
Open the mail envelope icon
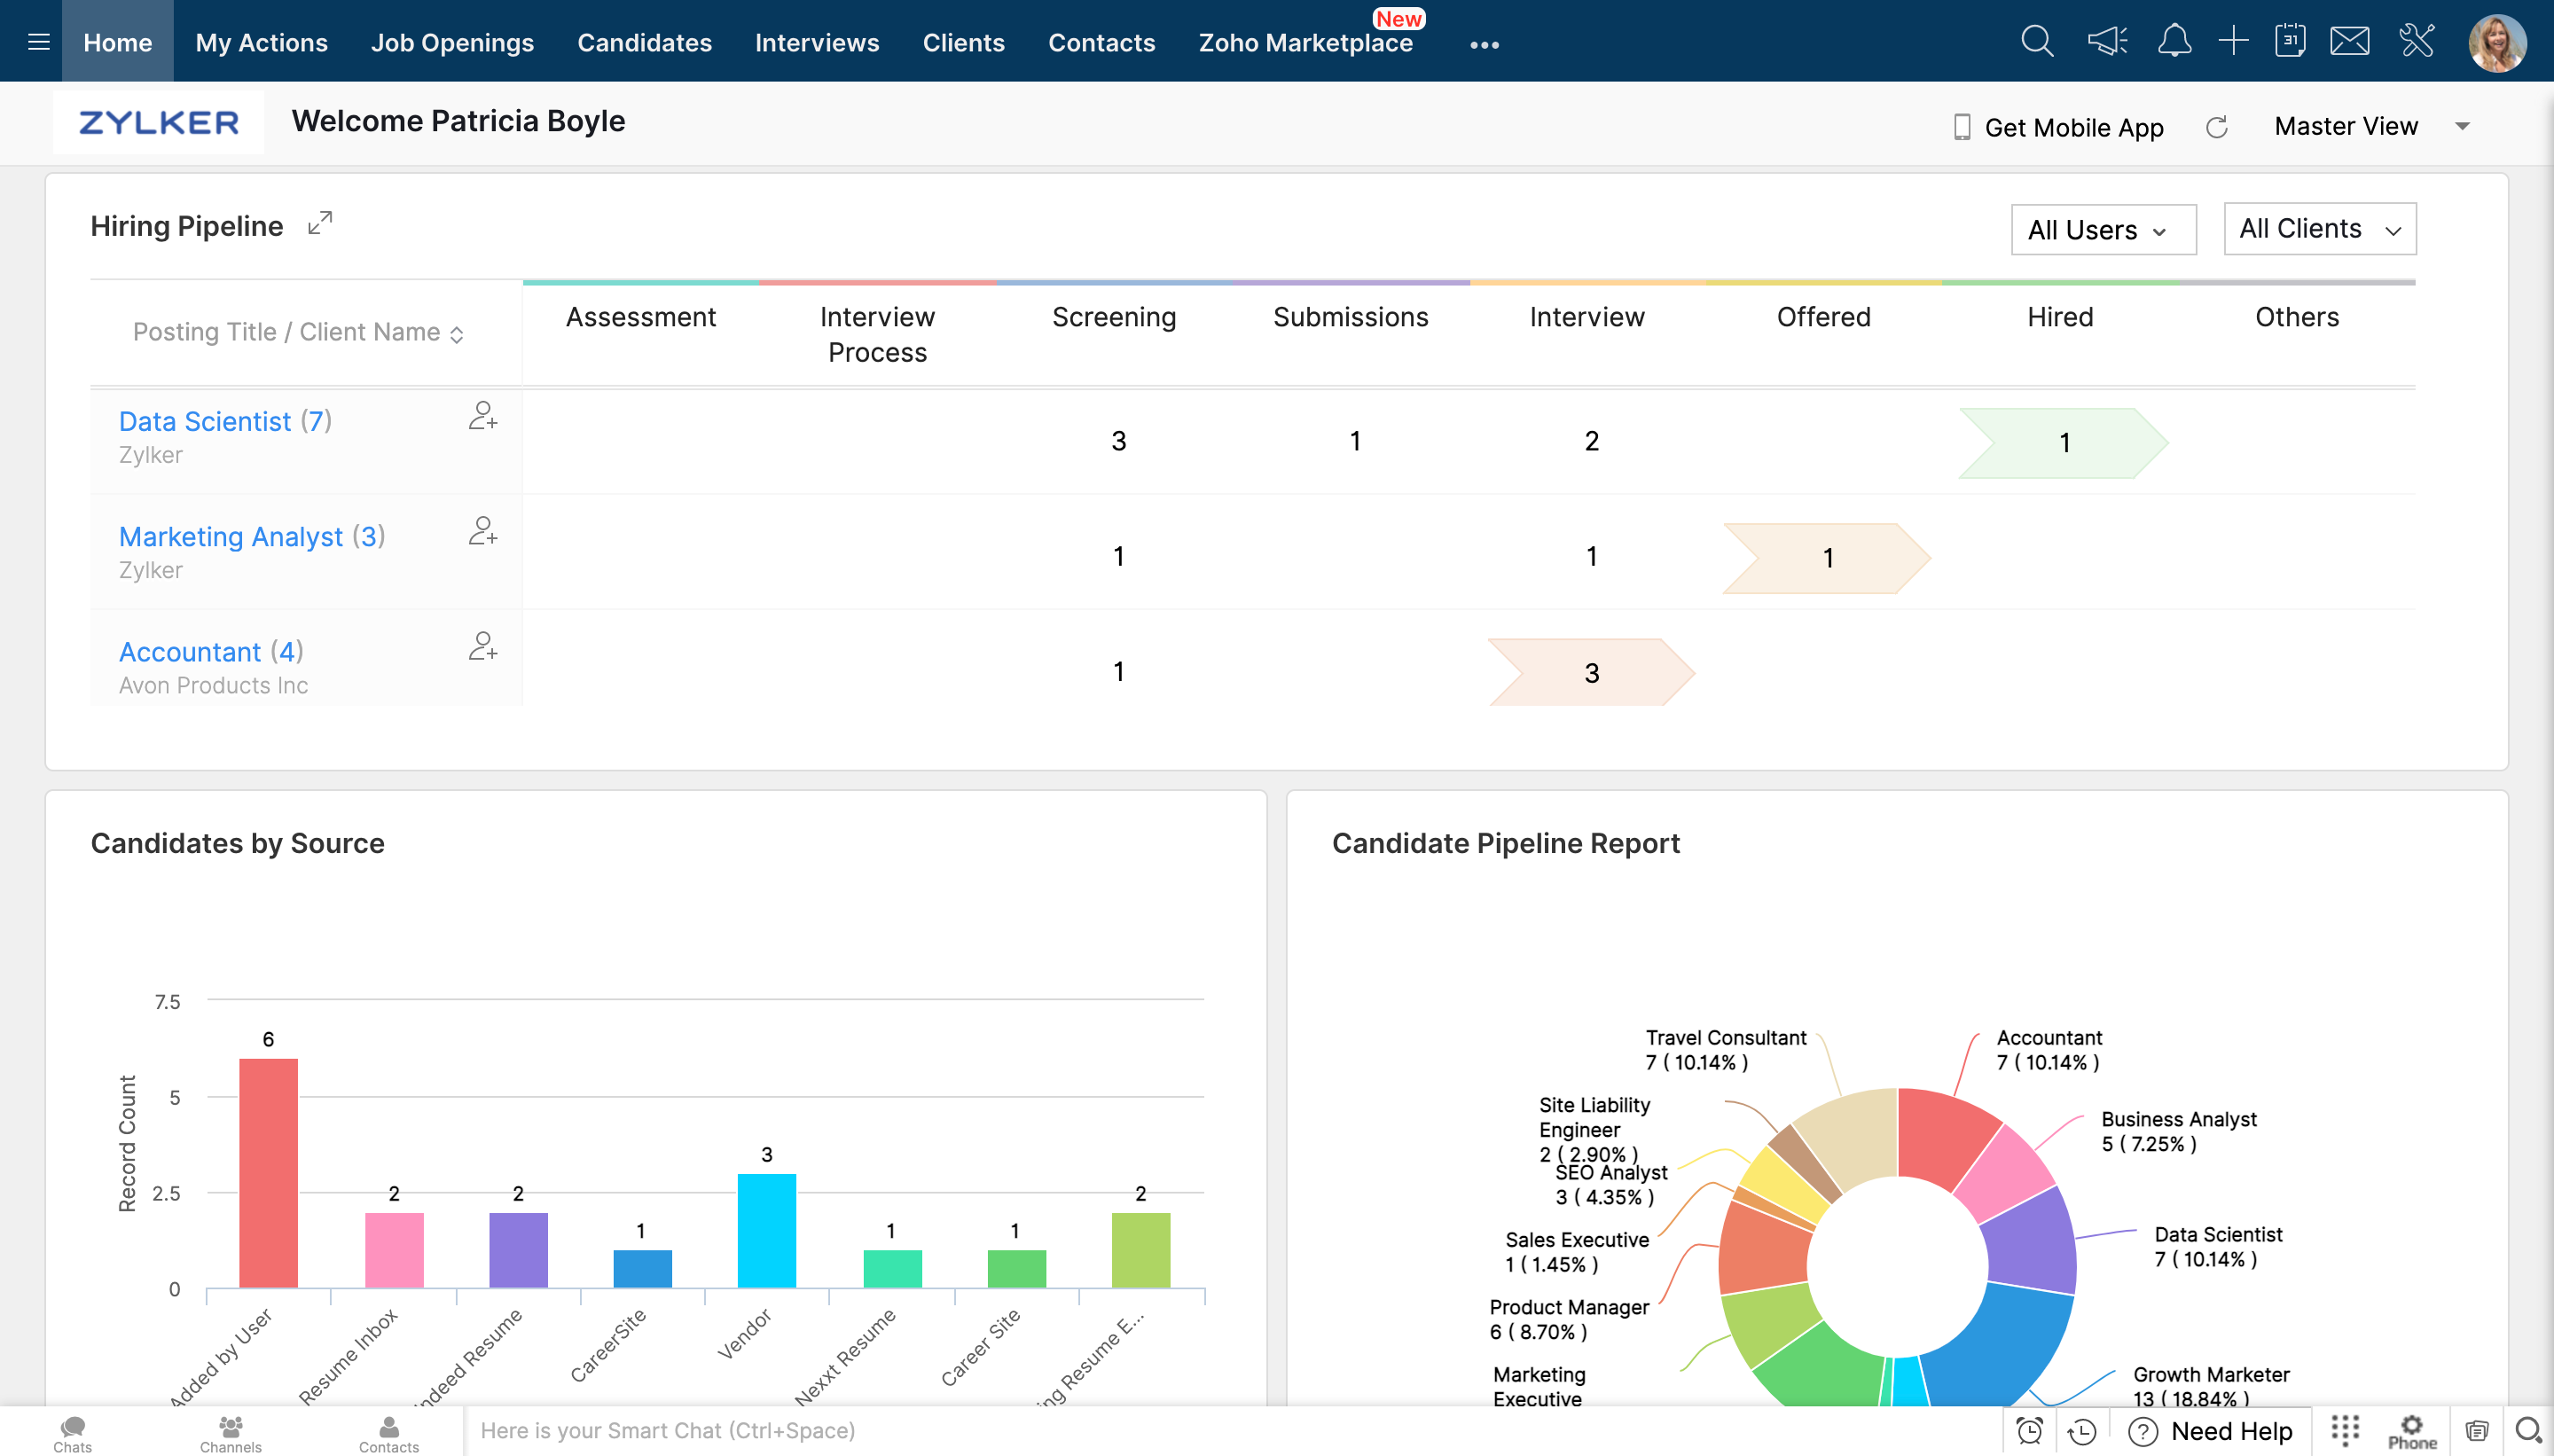2349,42
